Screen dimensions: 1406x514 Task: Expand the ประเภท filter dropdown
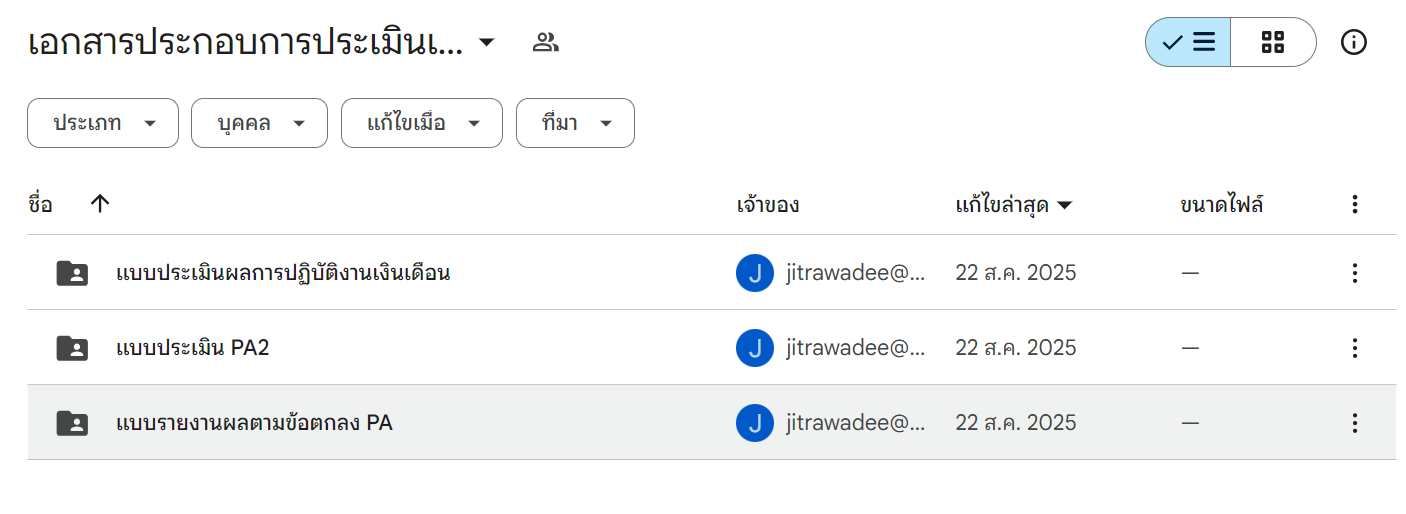tap(103, 123)
